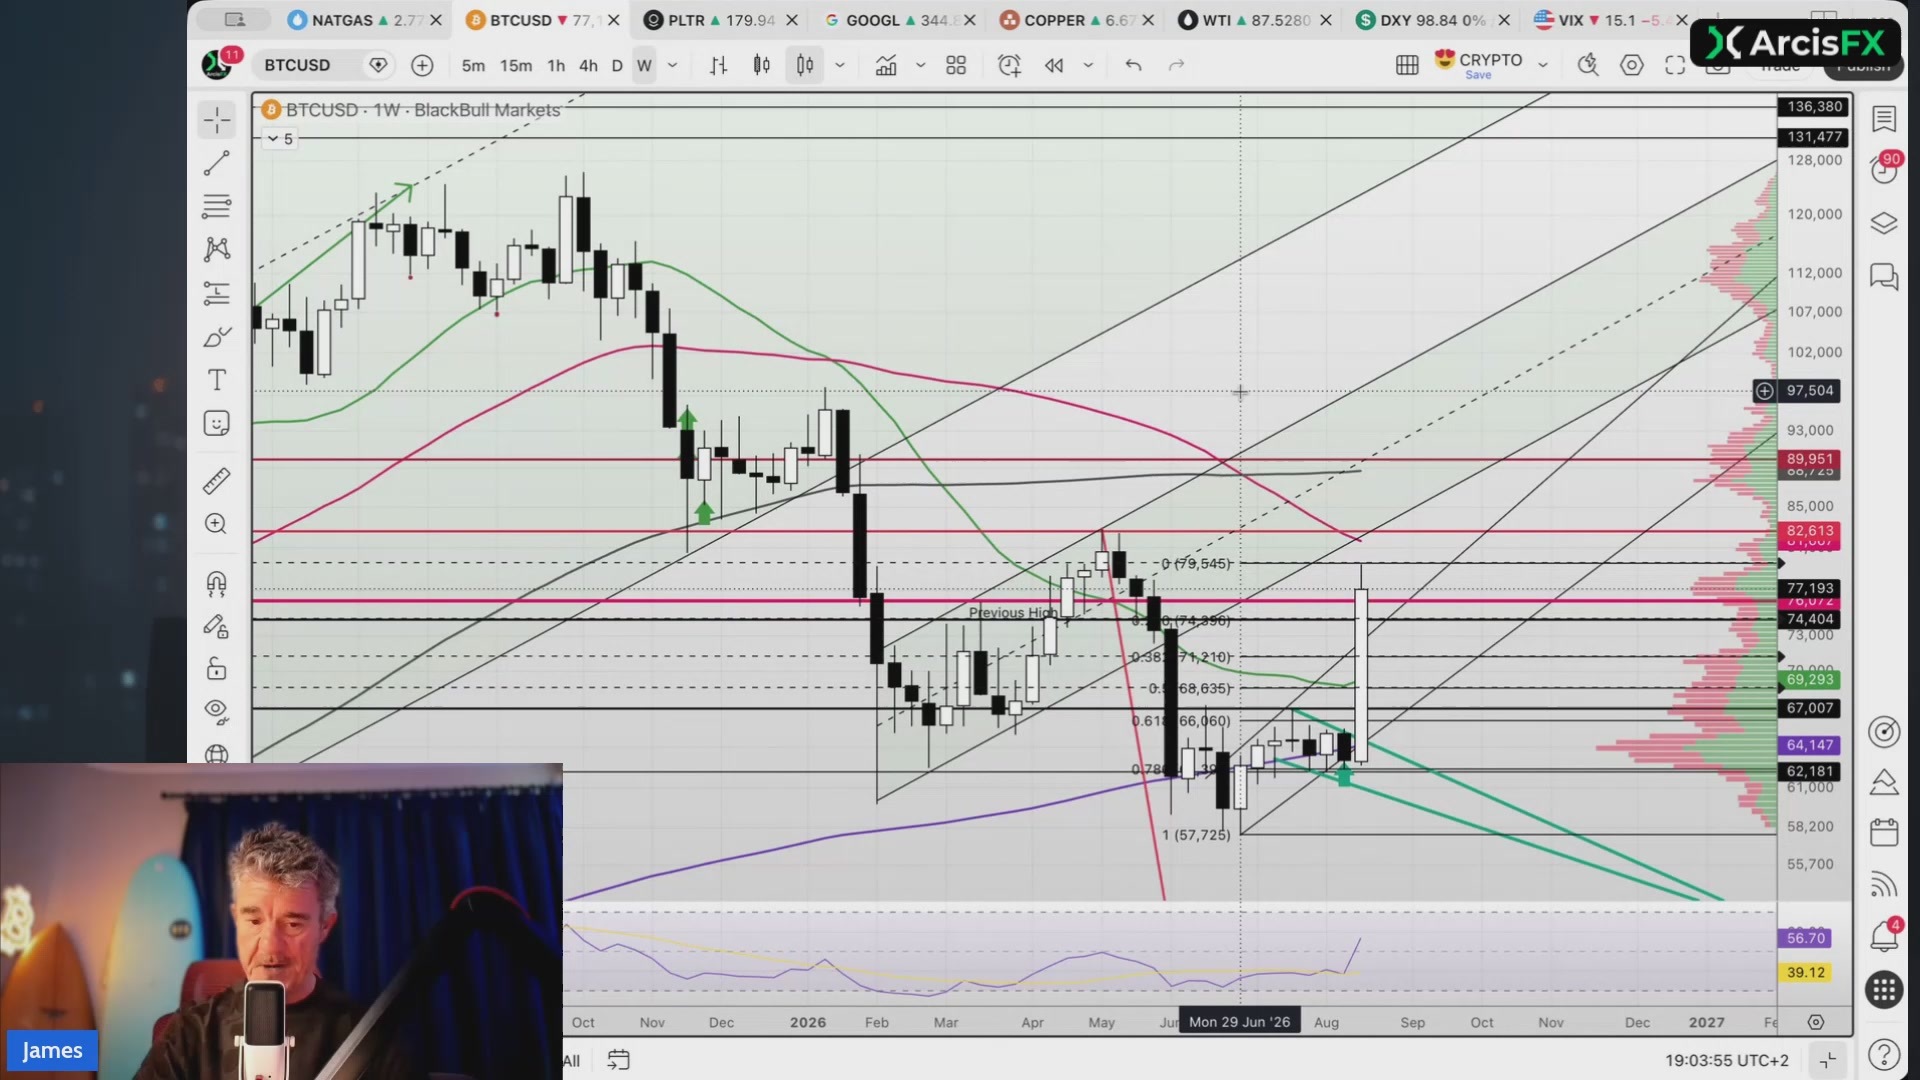This screenshot has width=1920, height=1080.
Task: Select the crosshair cursor tool
Action: click(217, 121)
